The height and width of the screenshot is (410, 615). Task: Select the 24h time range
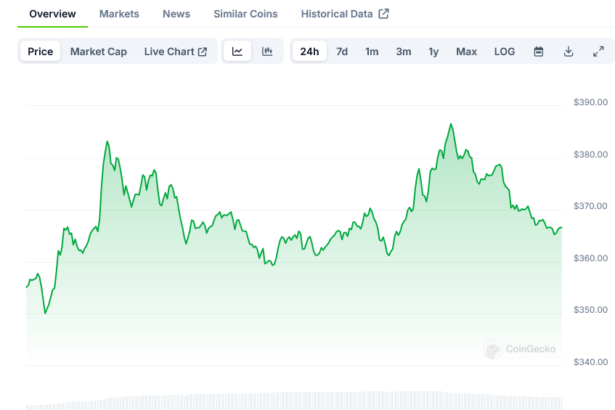[x=310, y=52]
